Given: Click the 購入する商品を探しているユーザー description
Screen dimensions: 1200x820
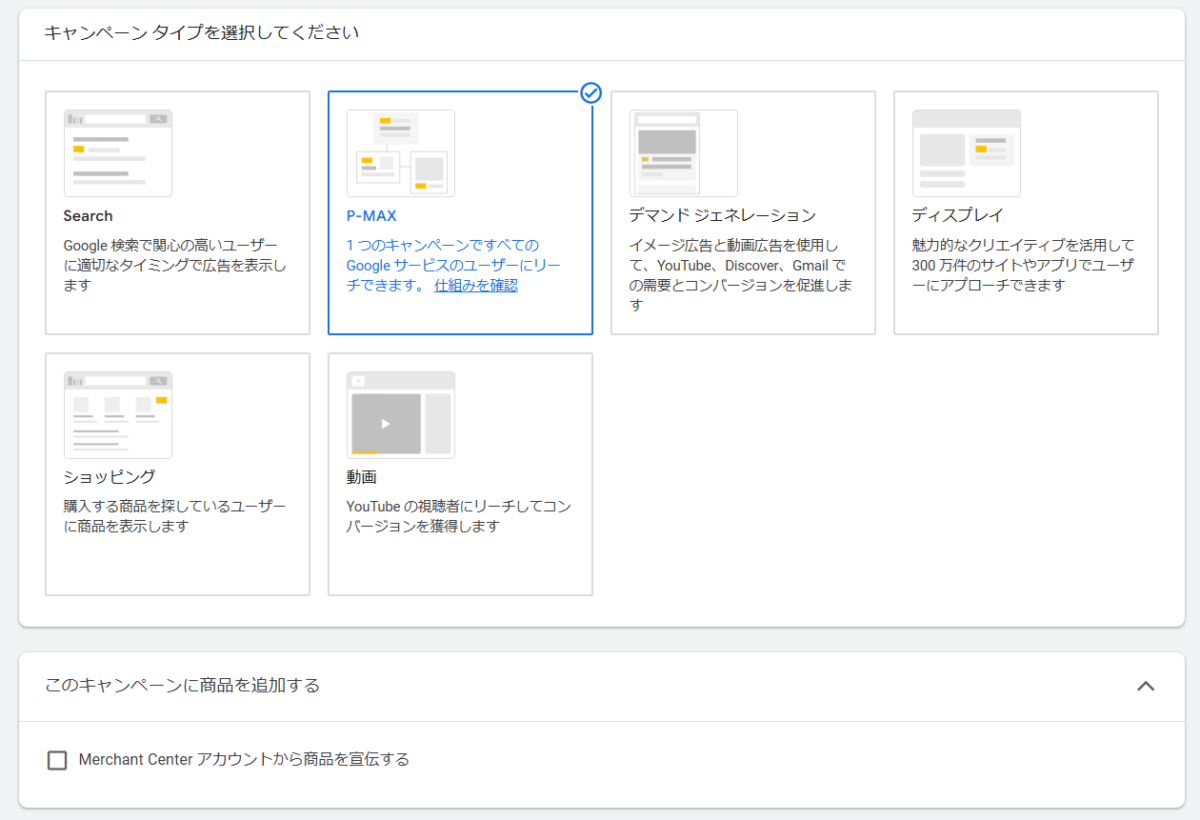Looking at the screenshot, I should [175, 517].
